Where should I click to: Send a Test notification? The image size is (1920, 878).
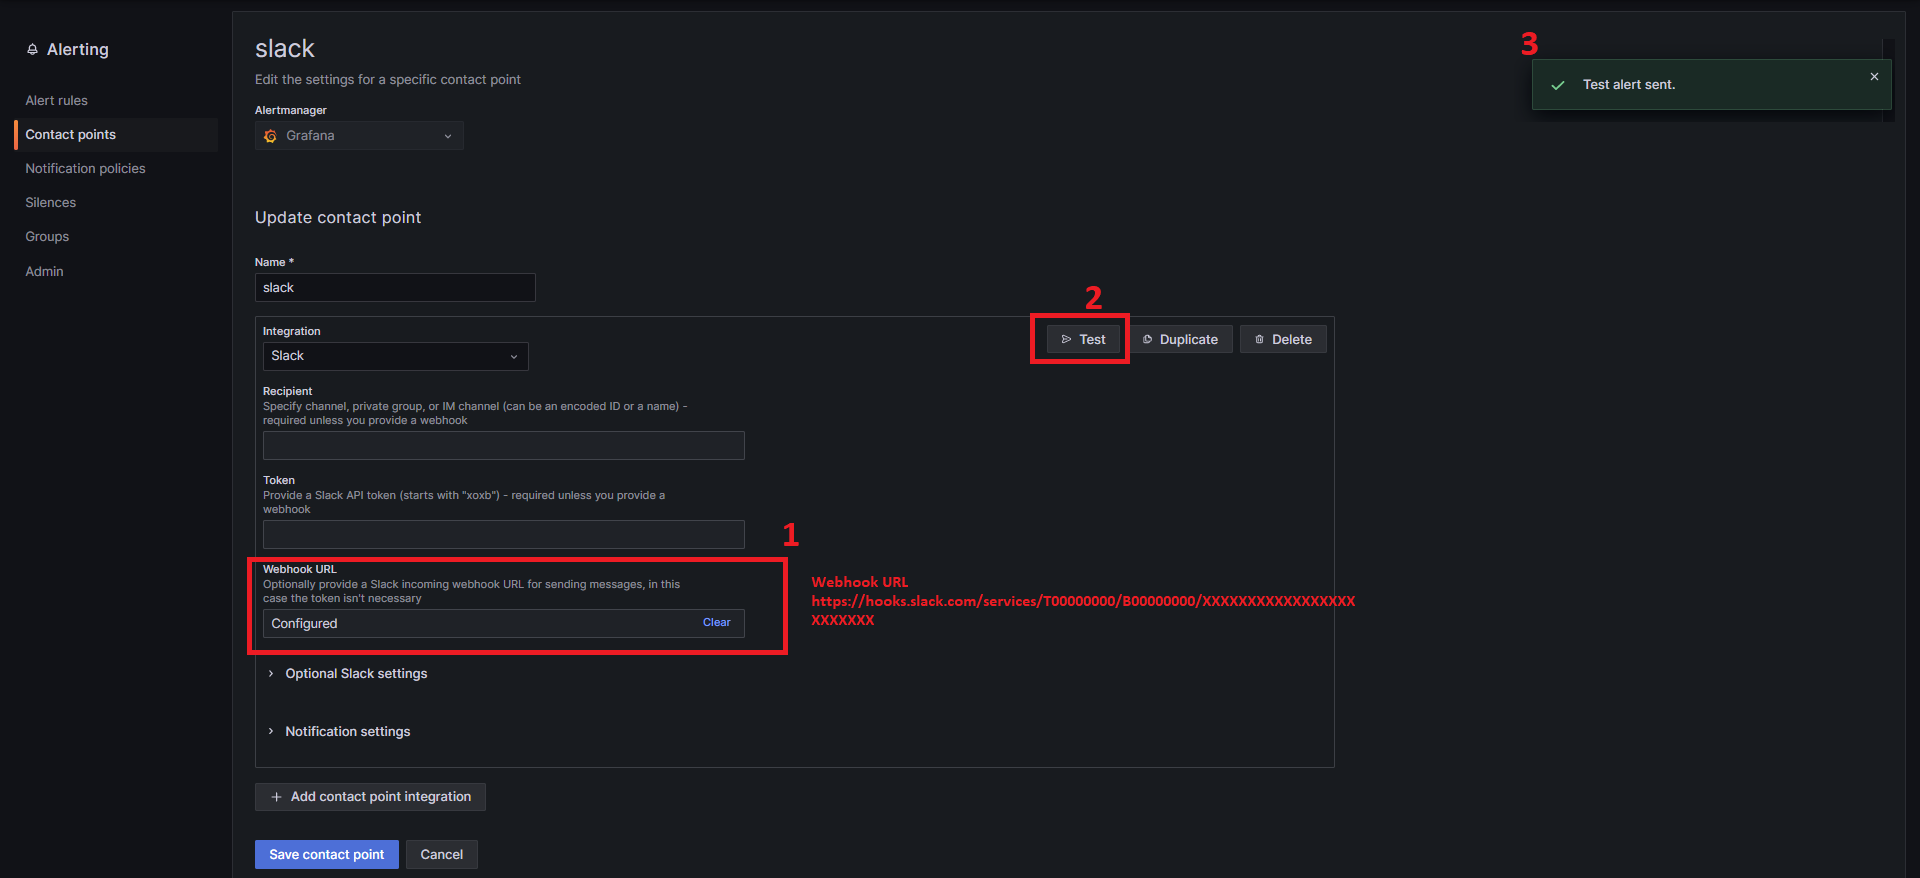pyautogui.click(x=1083, y=339)
